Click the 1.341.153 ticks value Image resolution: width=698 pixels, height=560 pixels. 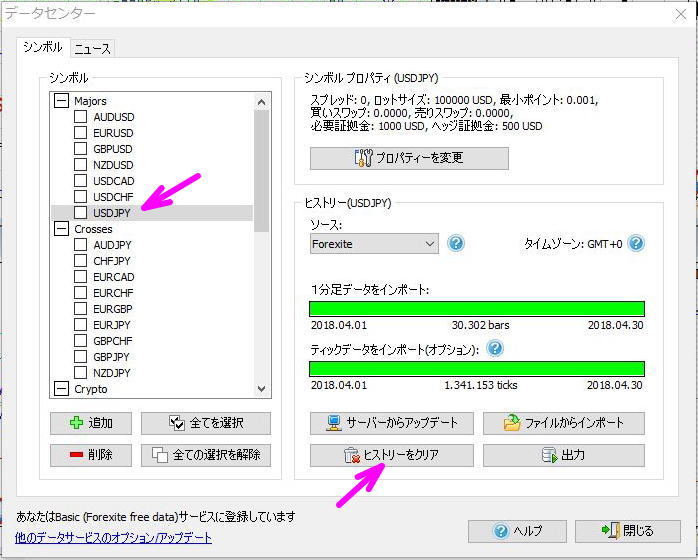[x=481, y=385]
